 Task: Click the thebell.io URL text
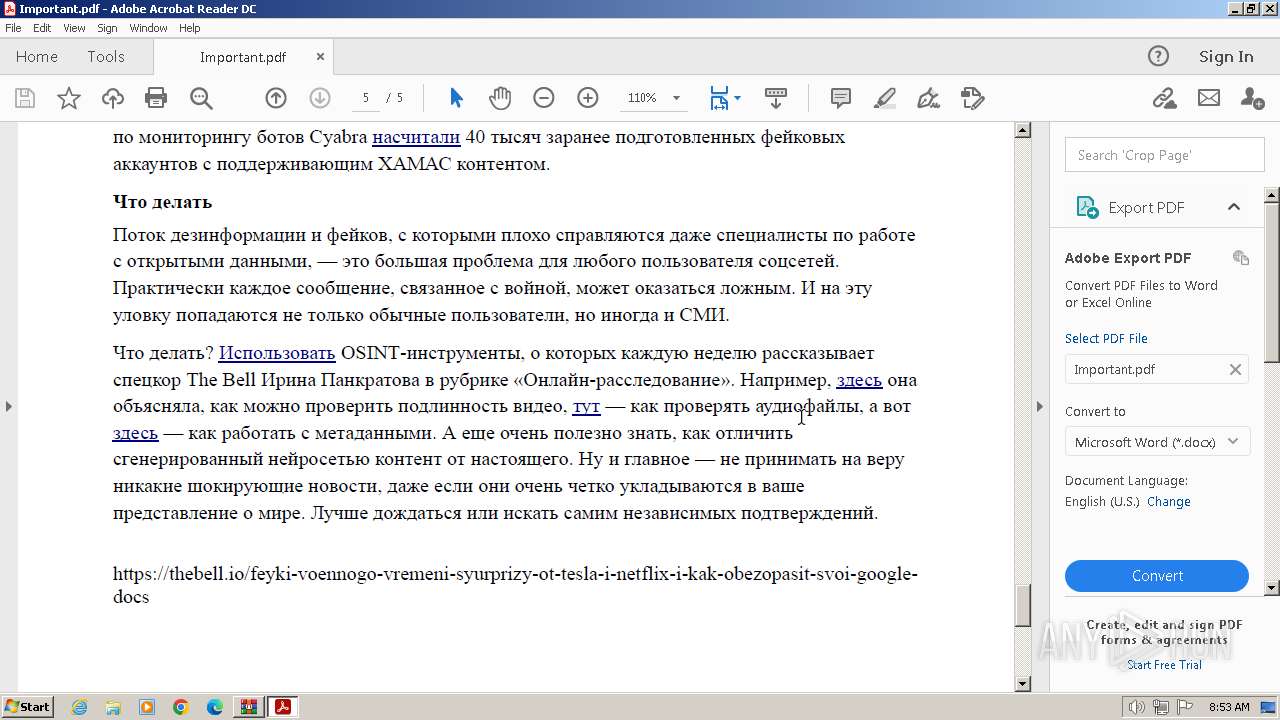click(515, 585)
